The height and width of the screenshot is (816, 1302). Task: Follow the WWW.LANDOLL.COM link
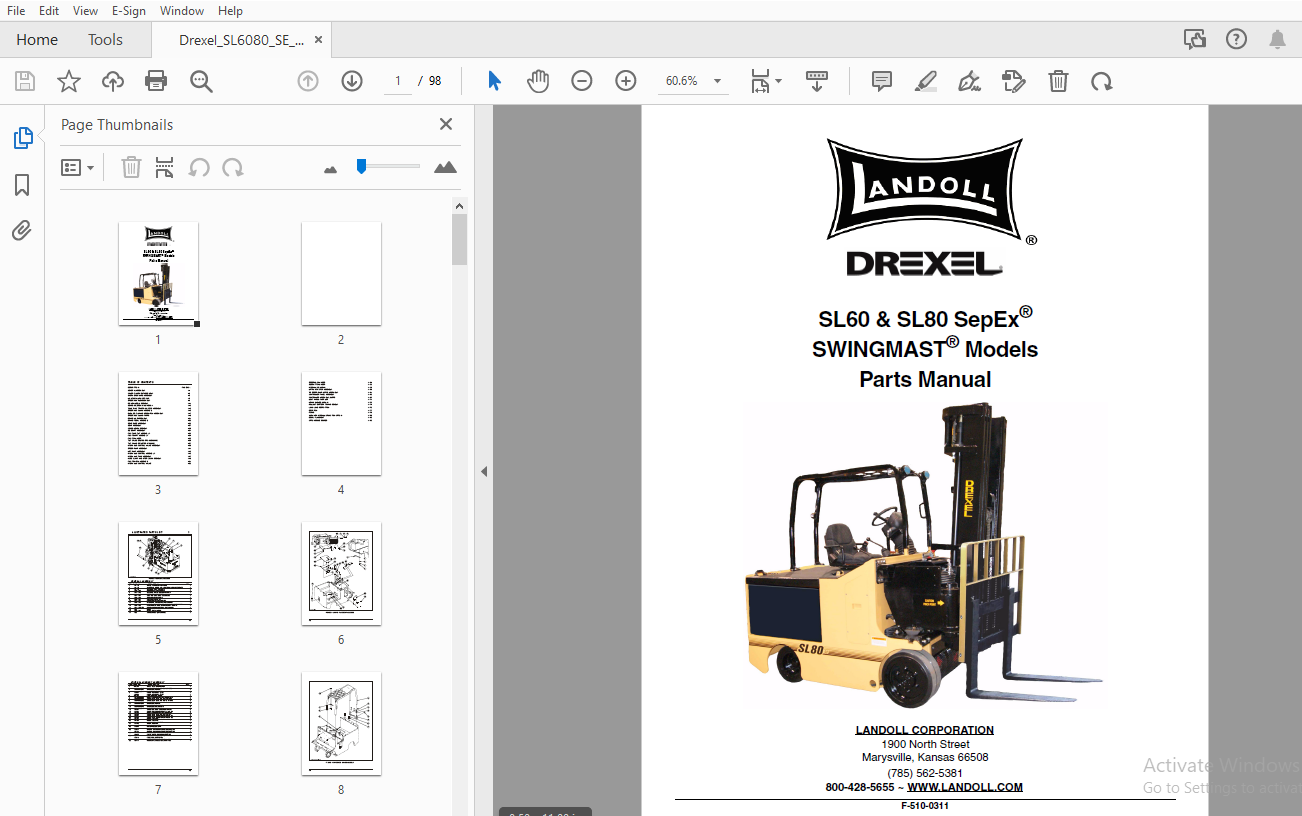[965, 787]
